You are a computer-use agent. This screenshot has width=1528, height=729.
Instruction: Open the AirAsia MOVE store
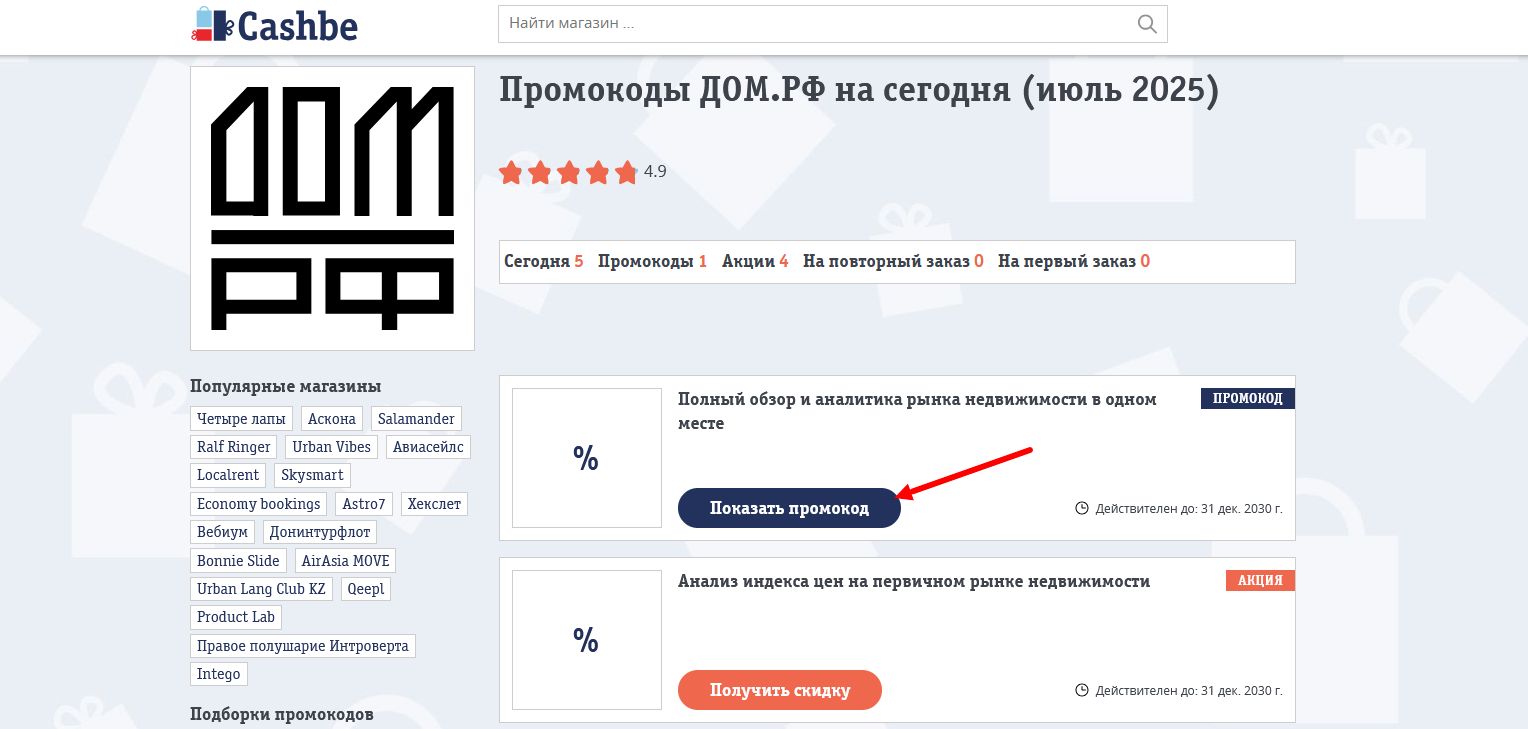click(346, 560)
